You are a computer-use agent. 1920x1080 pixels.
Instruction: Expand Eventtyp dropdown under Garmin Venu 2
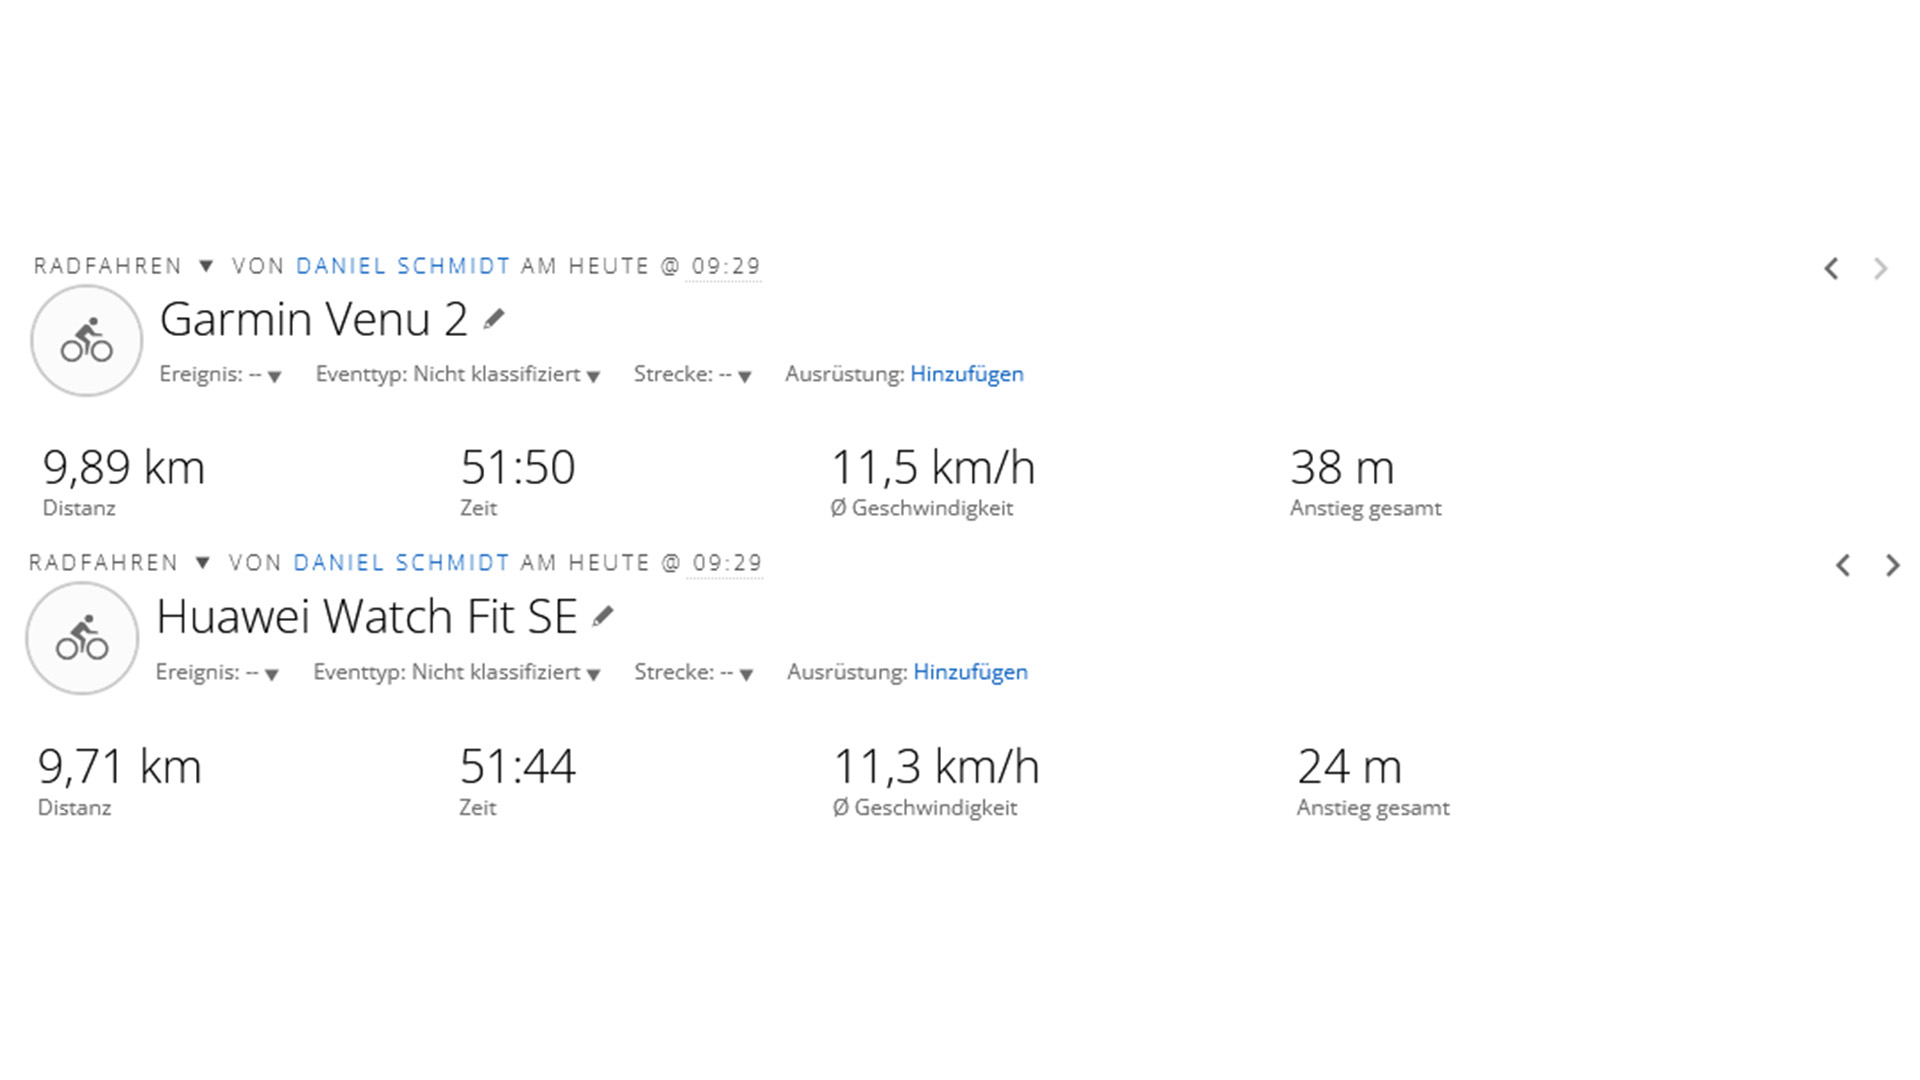click(593, 376)
